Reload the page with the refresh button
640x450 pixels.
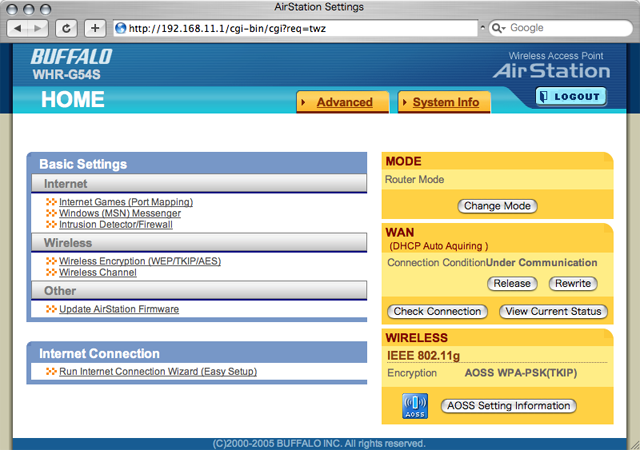[66, 28]
